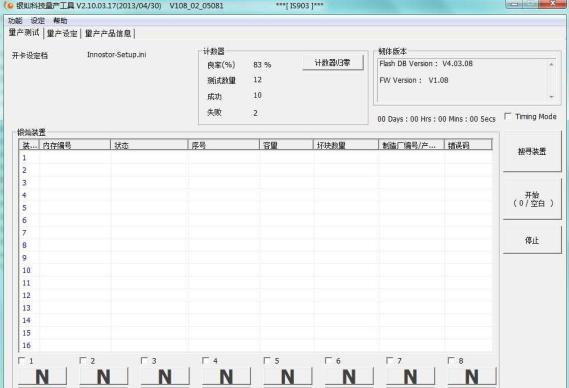
Task: Click the N status button under port 7
Action: point(410,376)
